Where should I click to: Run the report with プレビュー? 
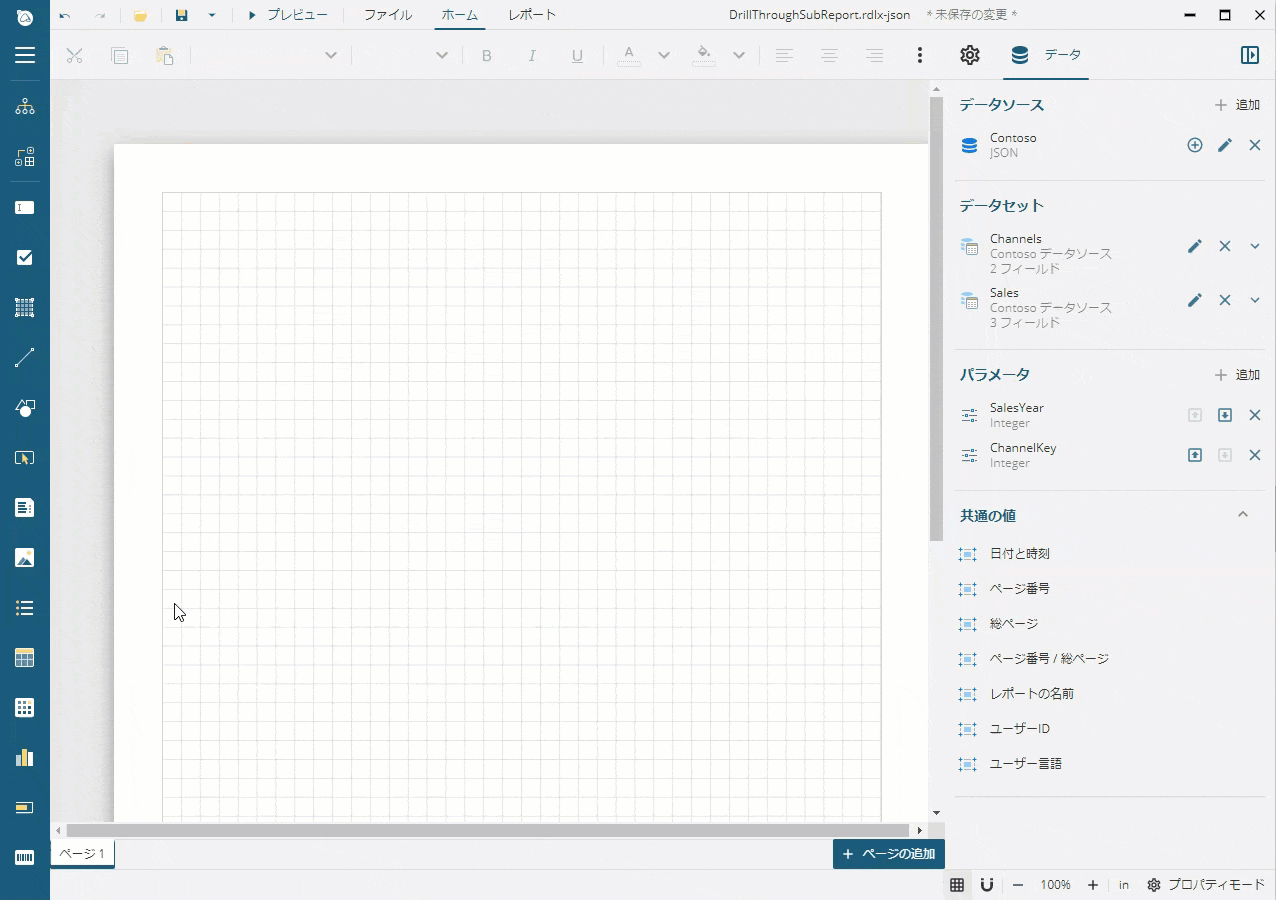(287, 15)
